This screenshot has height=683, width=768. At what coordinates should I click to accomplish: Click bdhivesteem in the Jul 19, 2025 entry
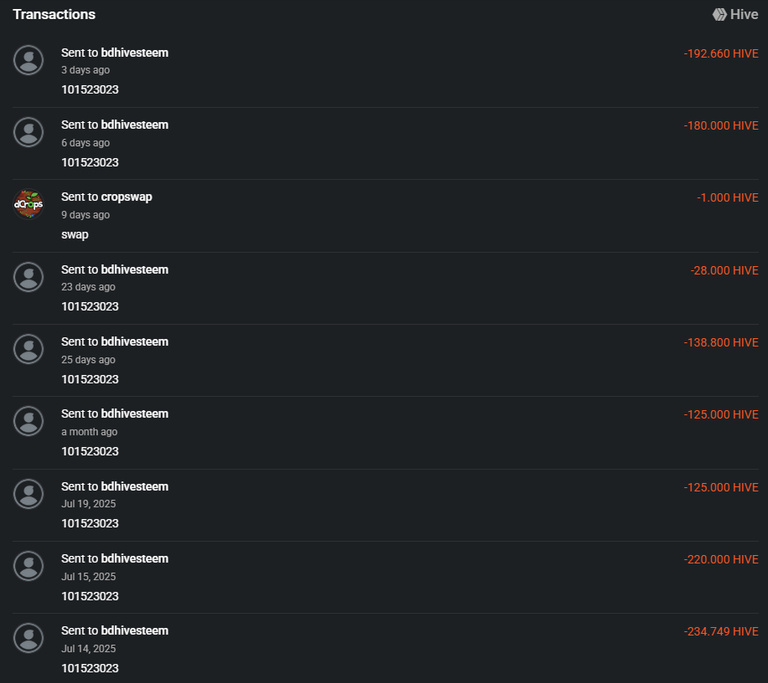(134, 487)
